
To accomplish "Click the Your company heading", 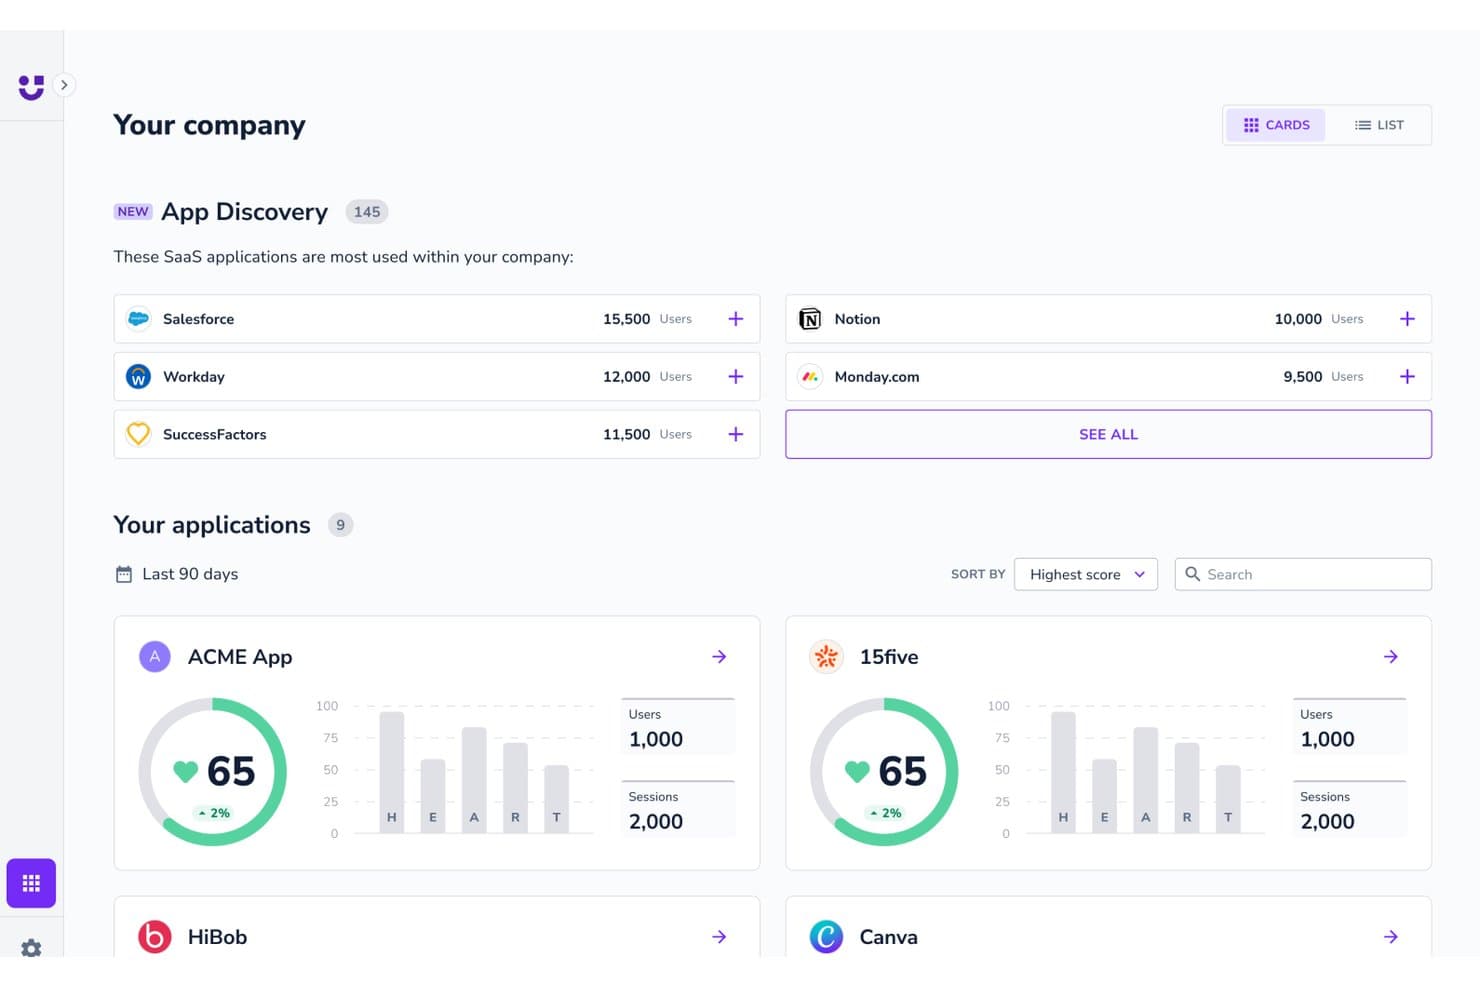I will (209, 125).
